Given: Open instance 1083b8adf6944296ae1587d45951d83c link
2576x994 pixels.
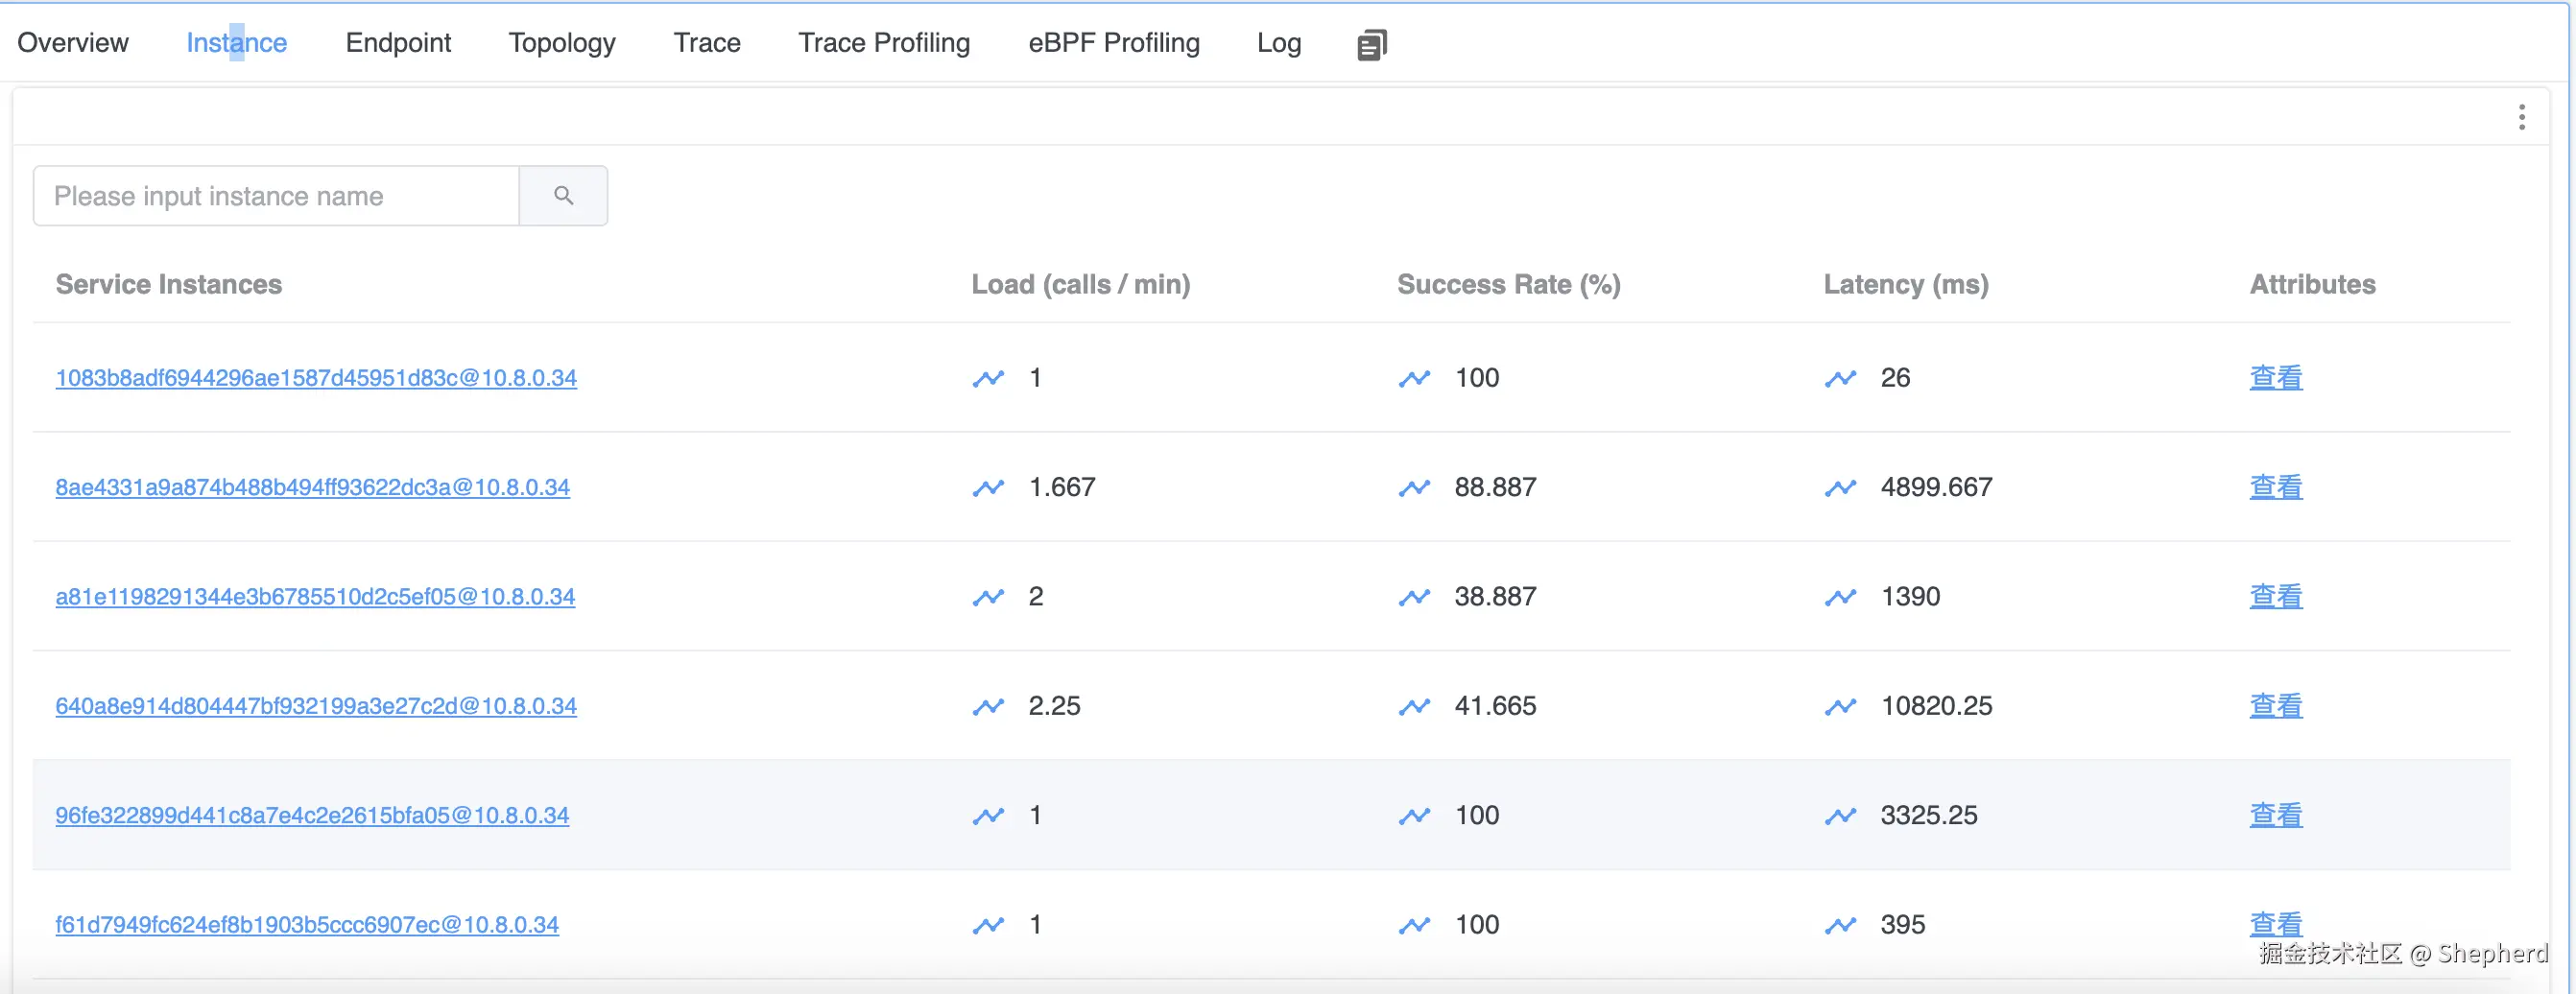Looking at the screenshot, I should click(x=316, y=378).
